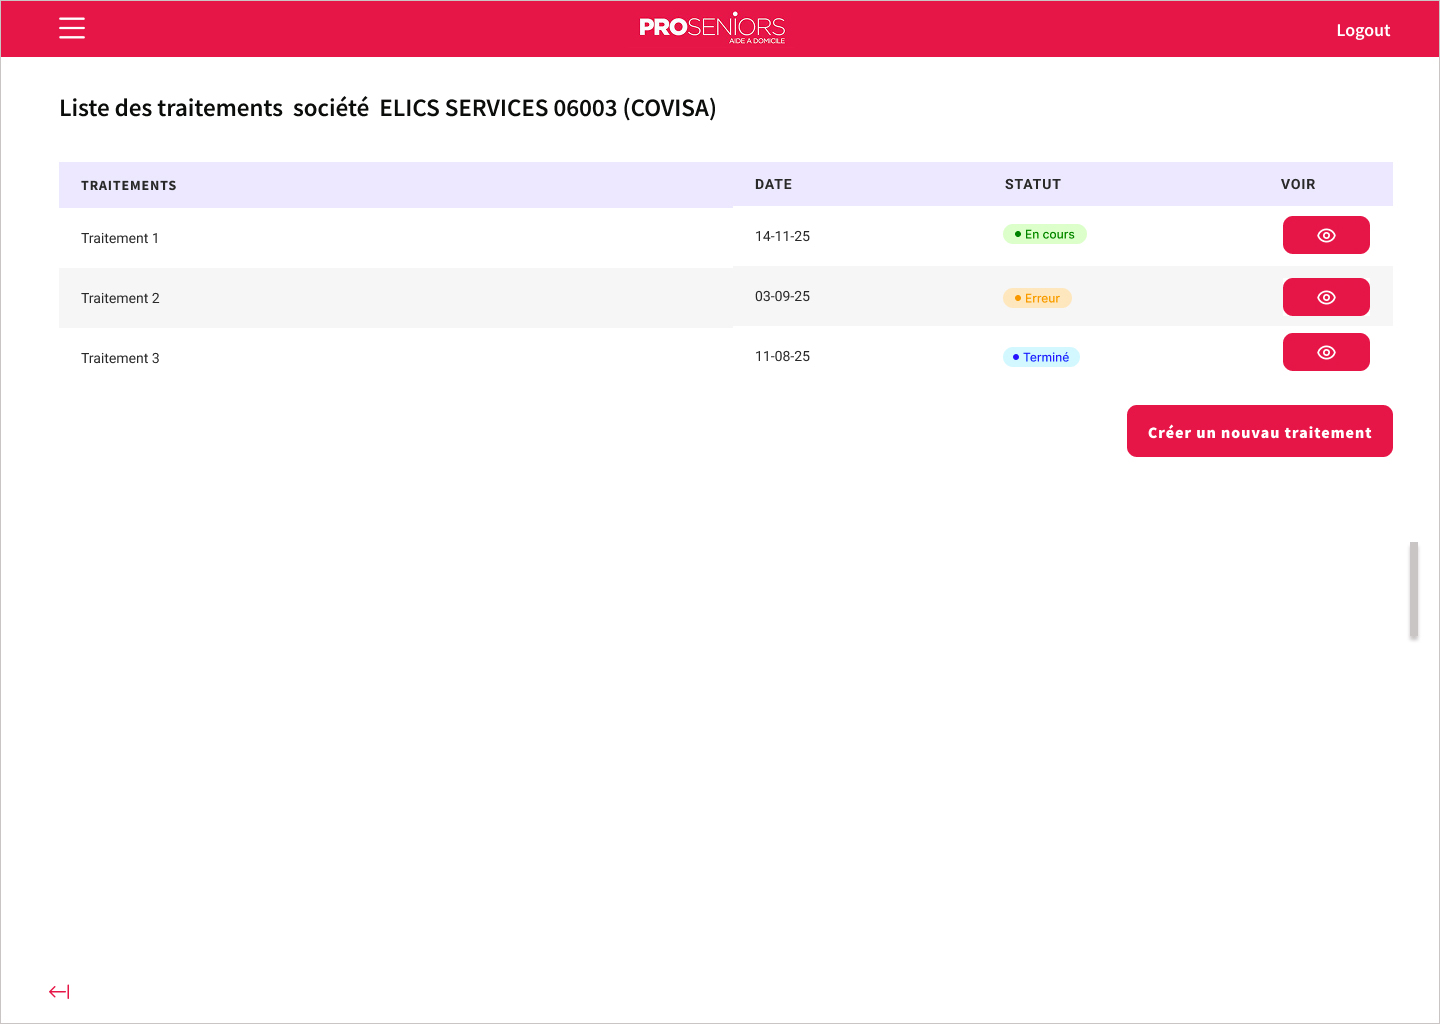
Task: Log out using the Logout link
Action: click(1362, 30)
